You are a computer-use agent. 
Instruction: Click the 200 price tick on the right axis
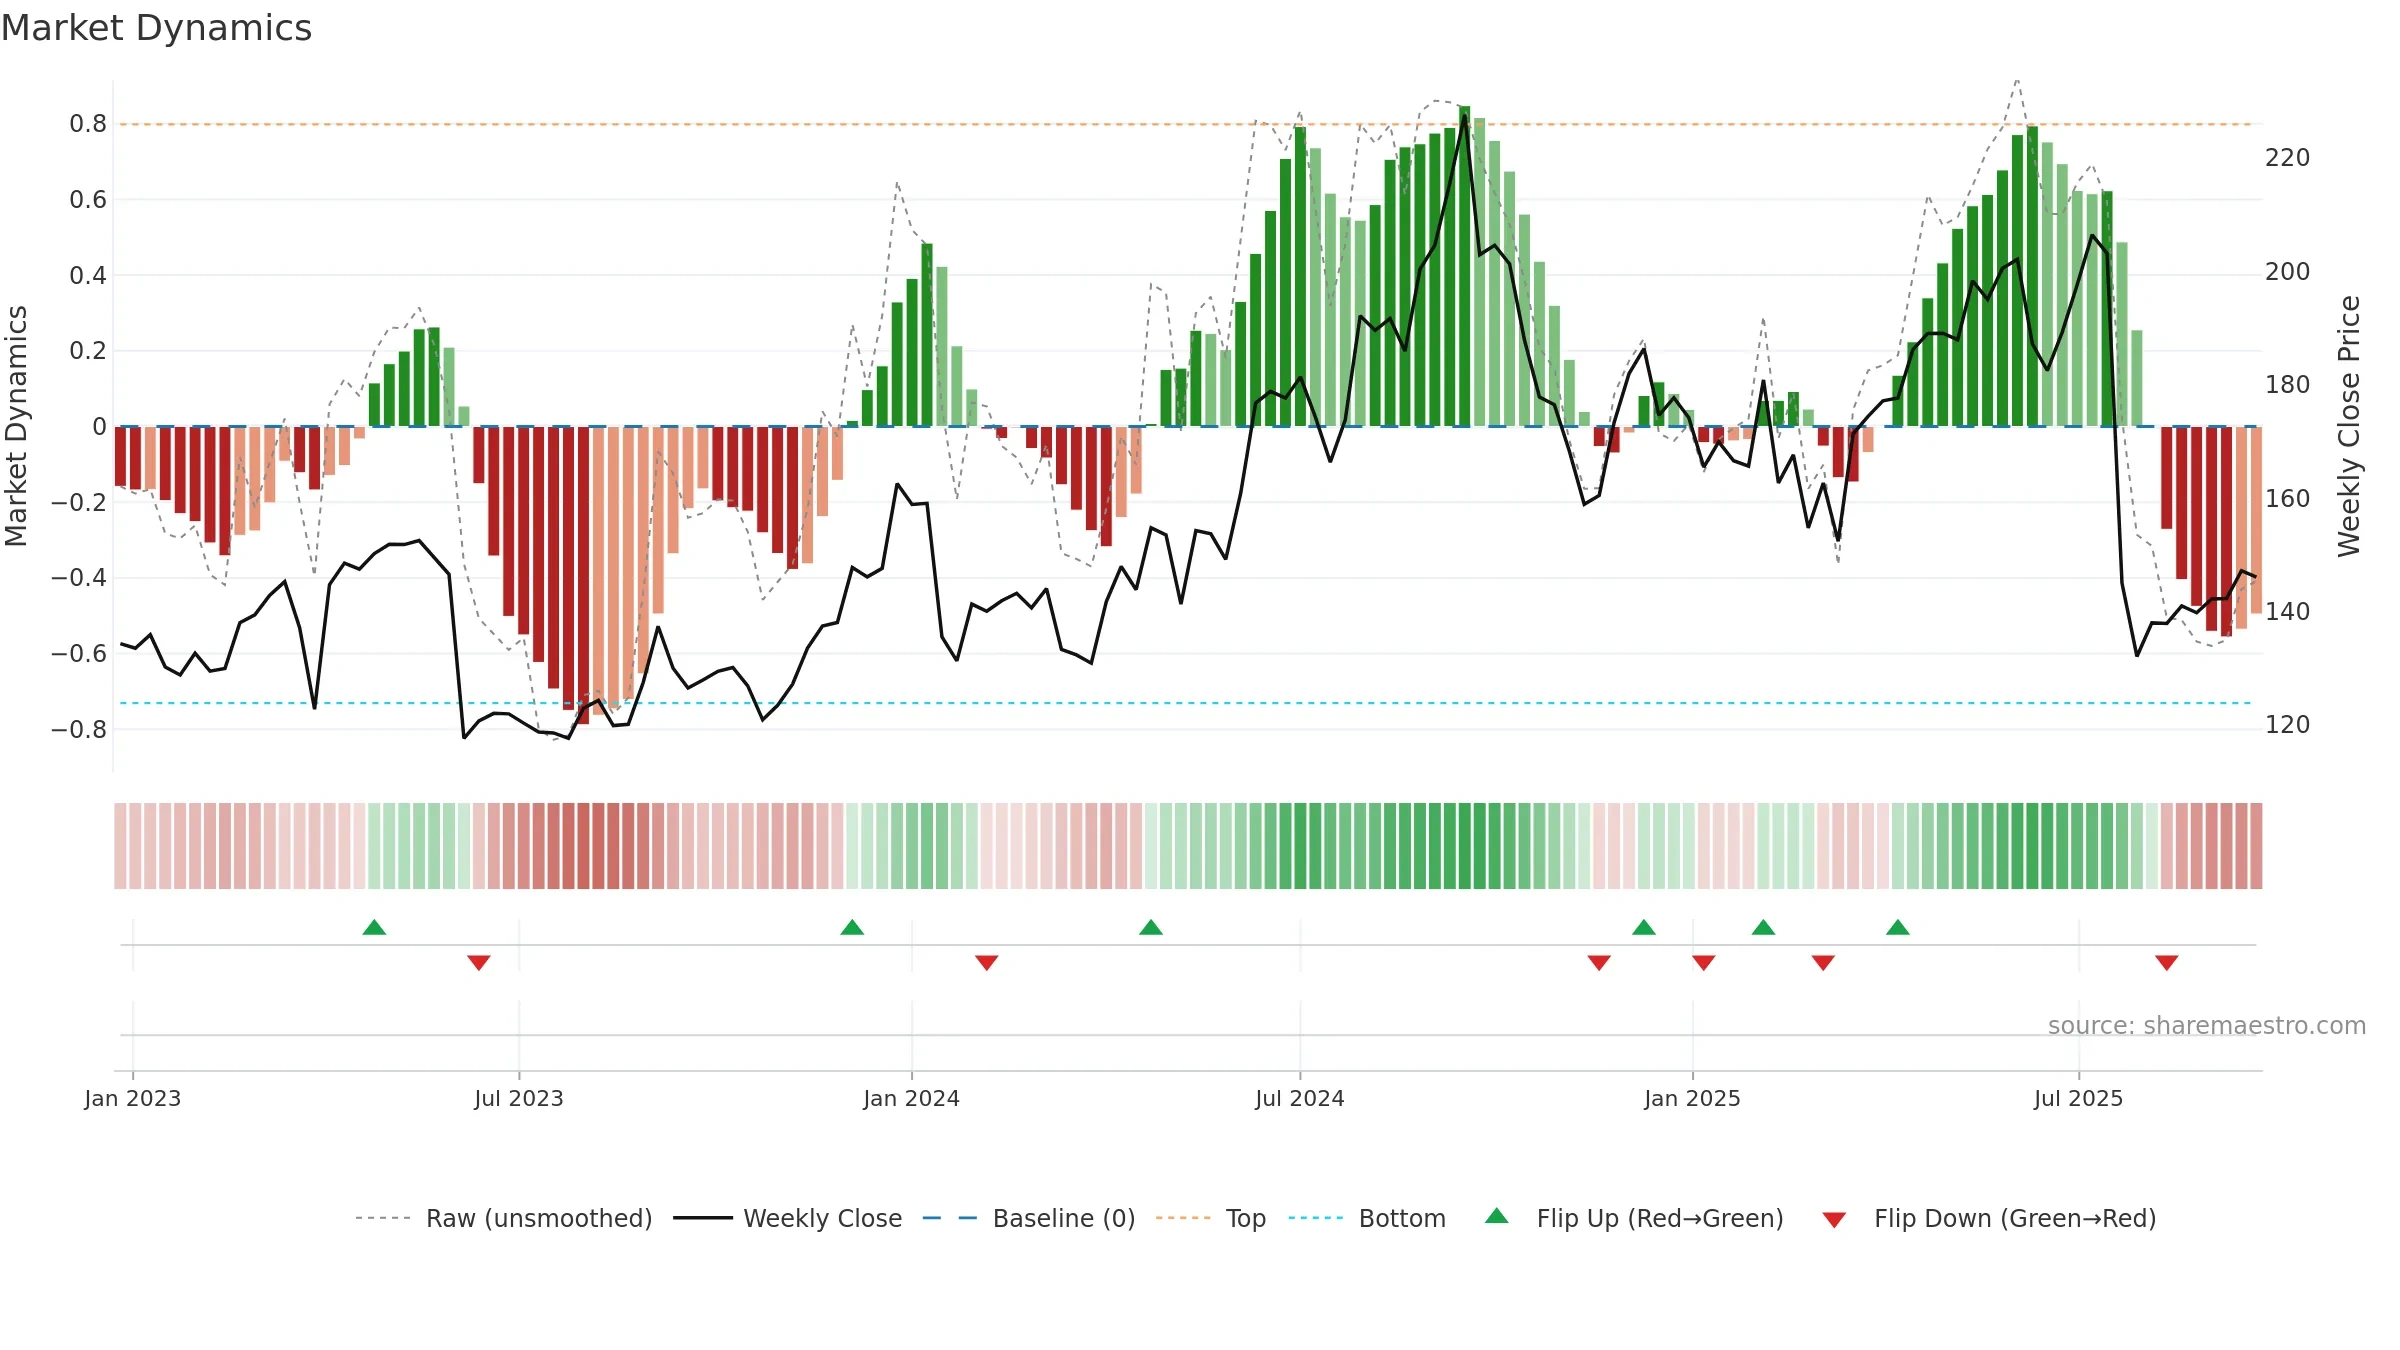[2288, 271]
